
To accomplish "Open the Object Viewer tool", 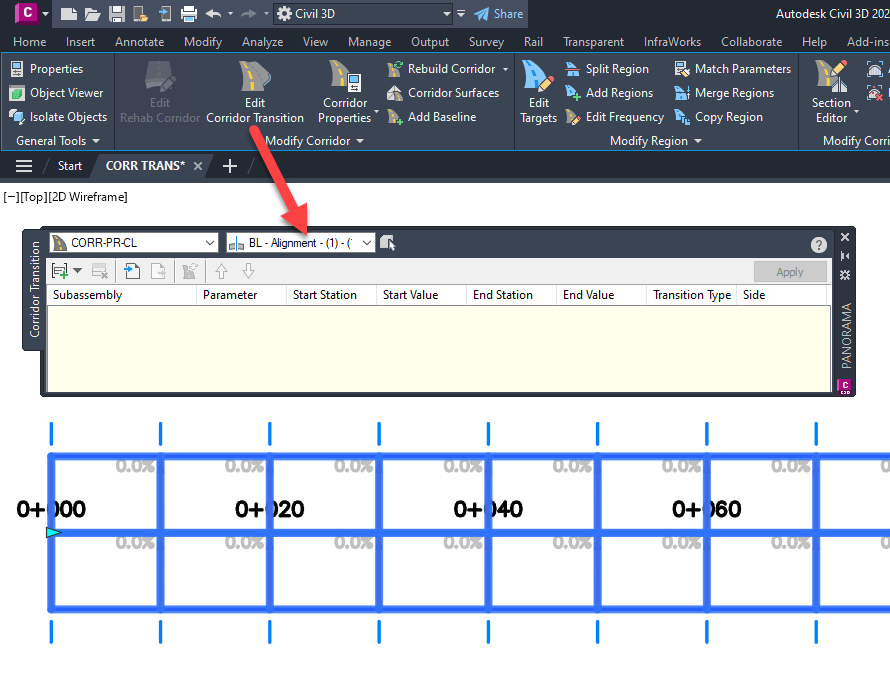I will tap(57, 92).
